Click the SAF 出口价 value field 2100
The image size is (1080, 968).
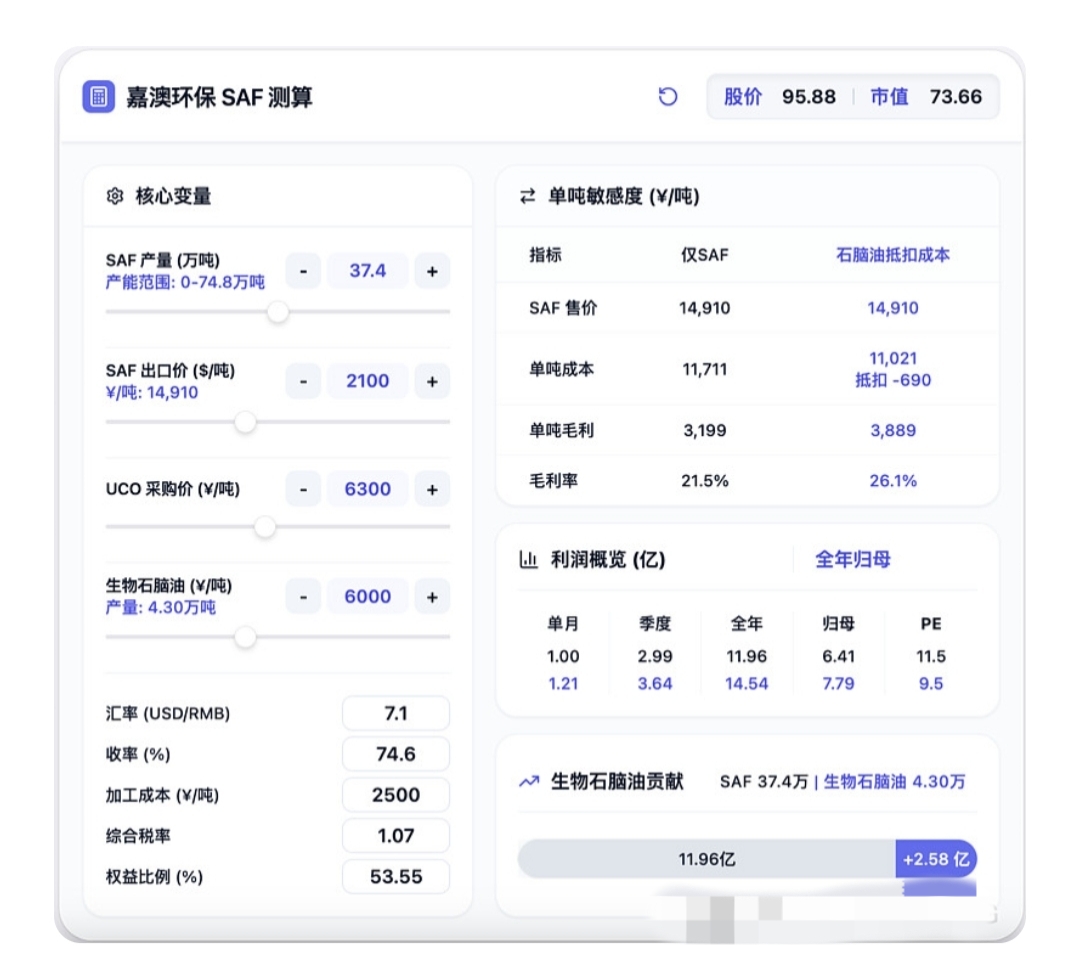[368, 381]
